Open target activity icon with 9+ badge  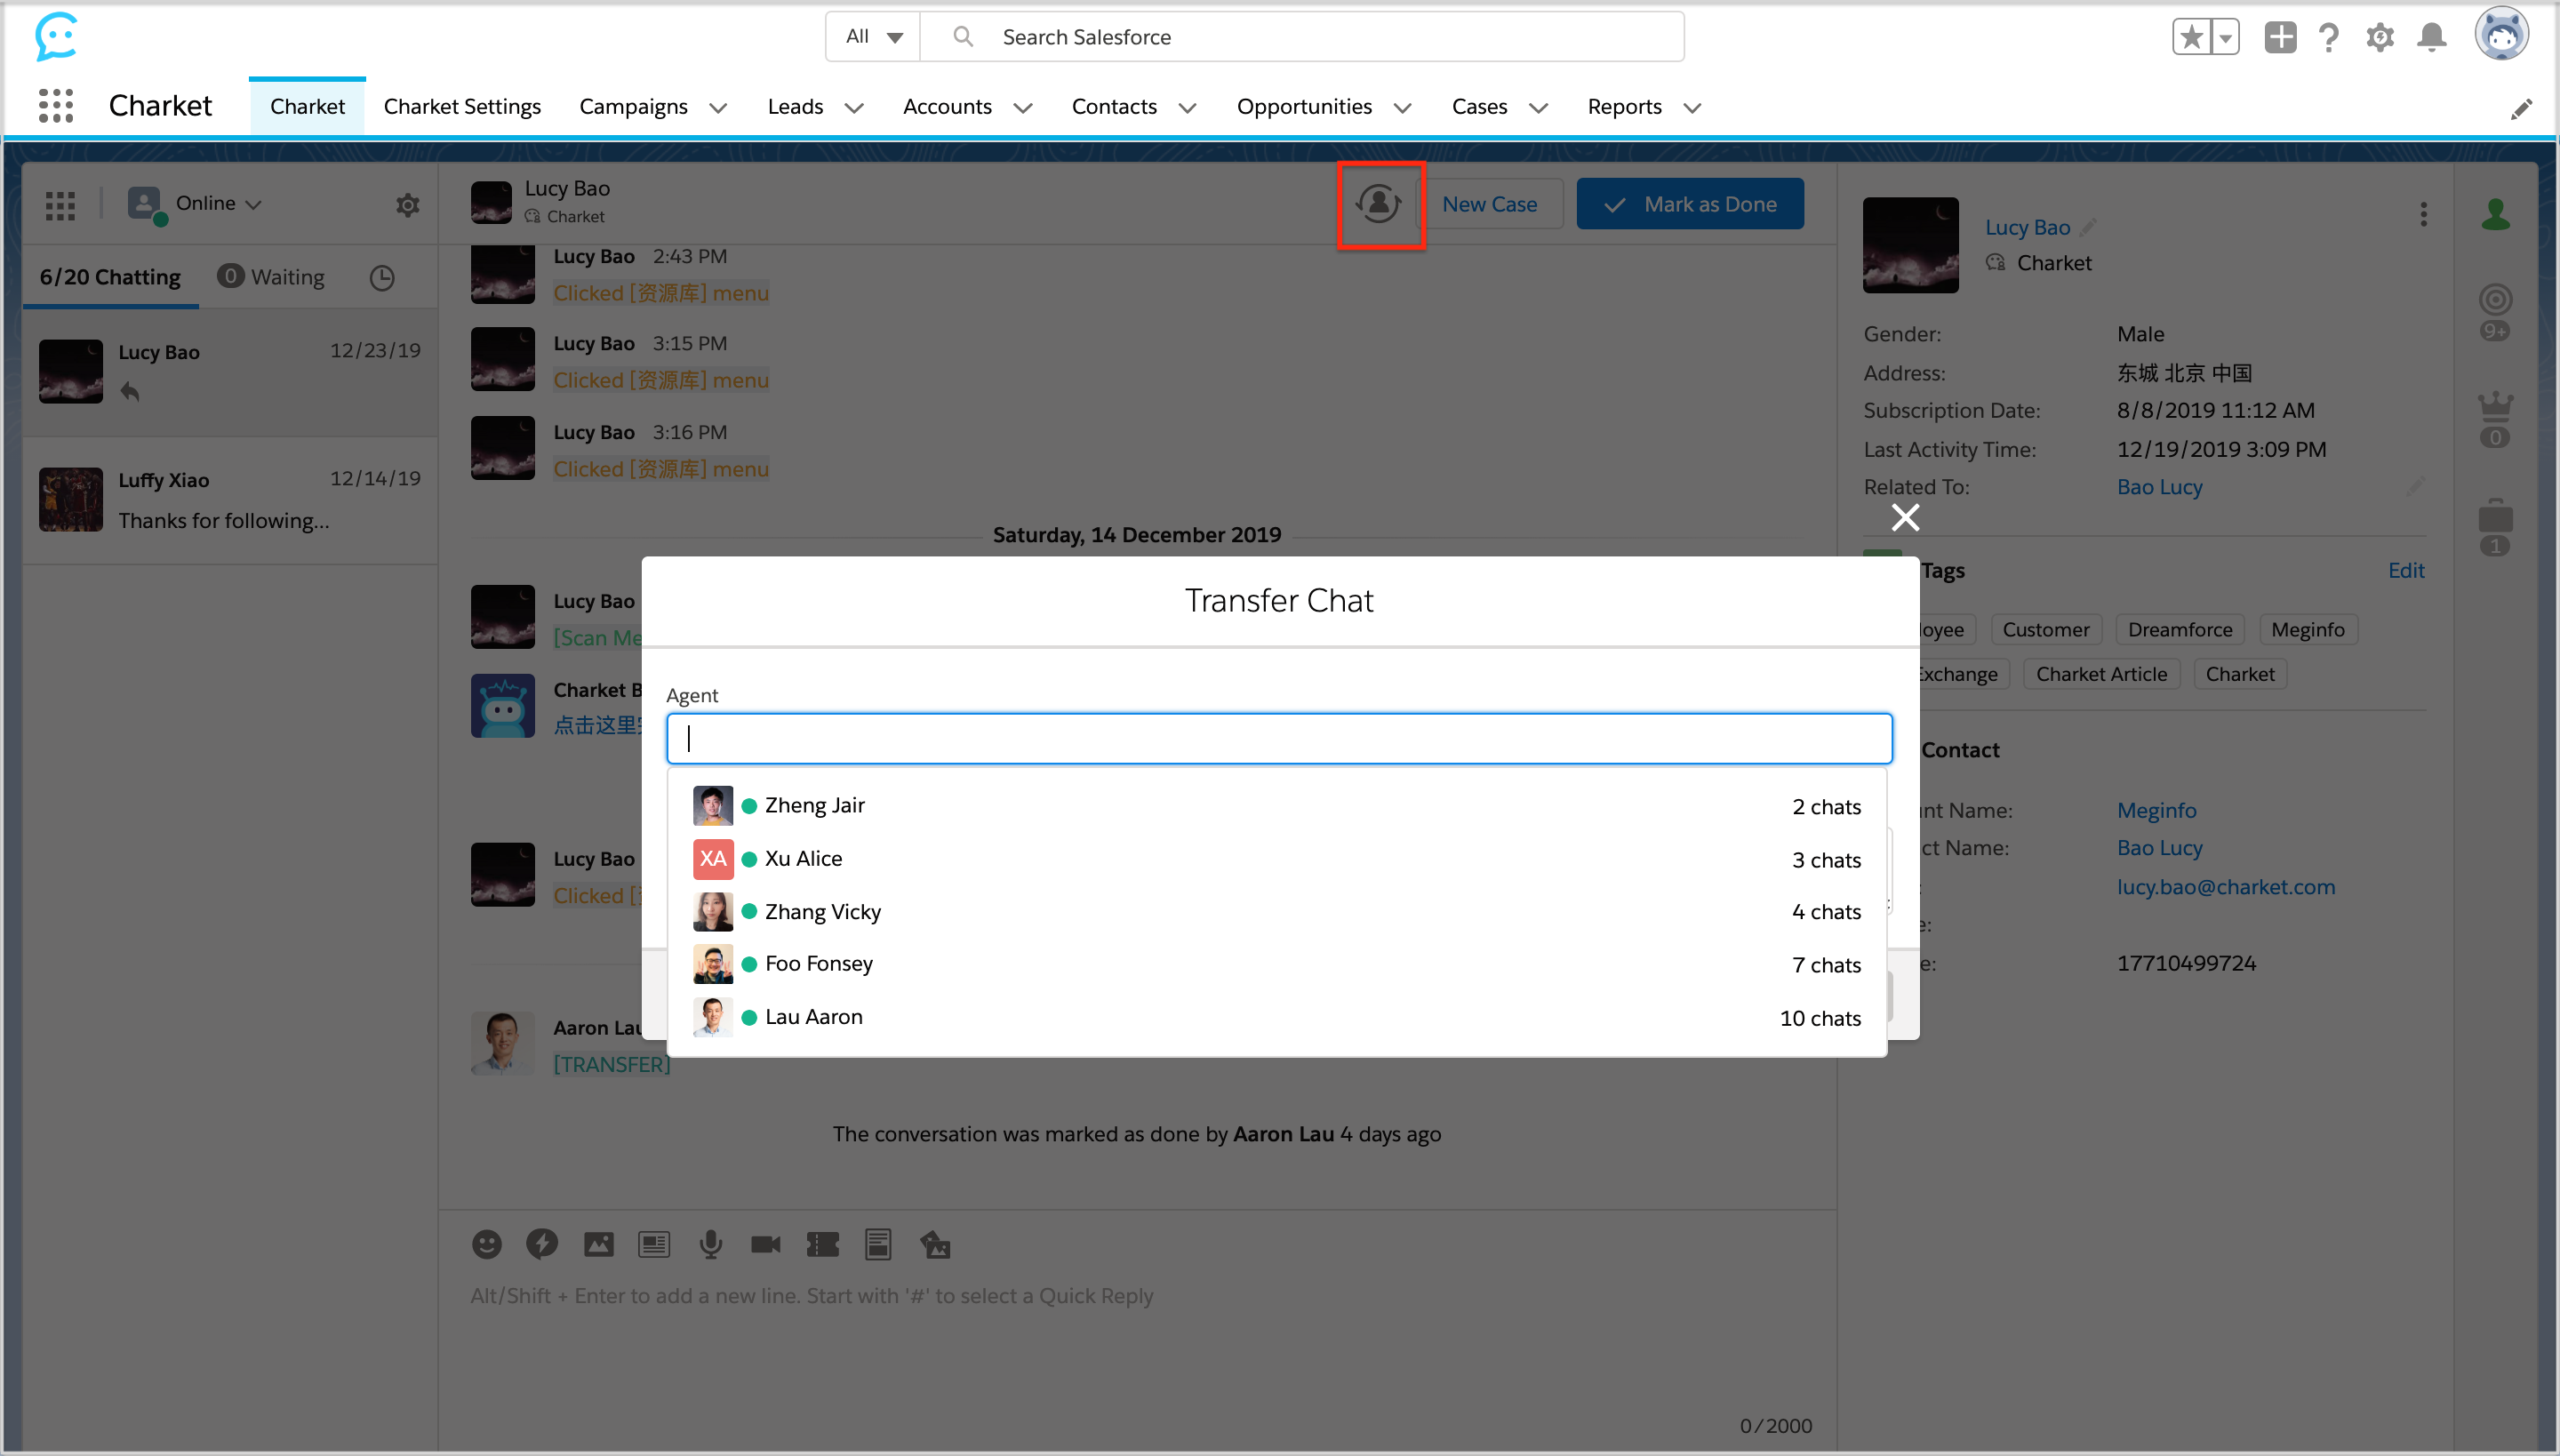[2496, 312]
